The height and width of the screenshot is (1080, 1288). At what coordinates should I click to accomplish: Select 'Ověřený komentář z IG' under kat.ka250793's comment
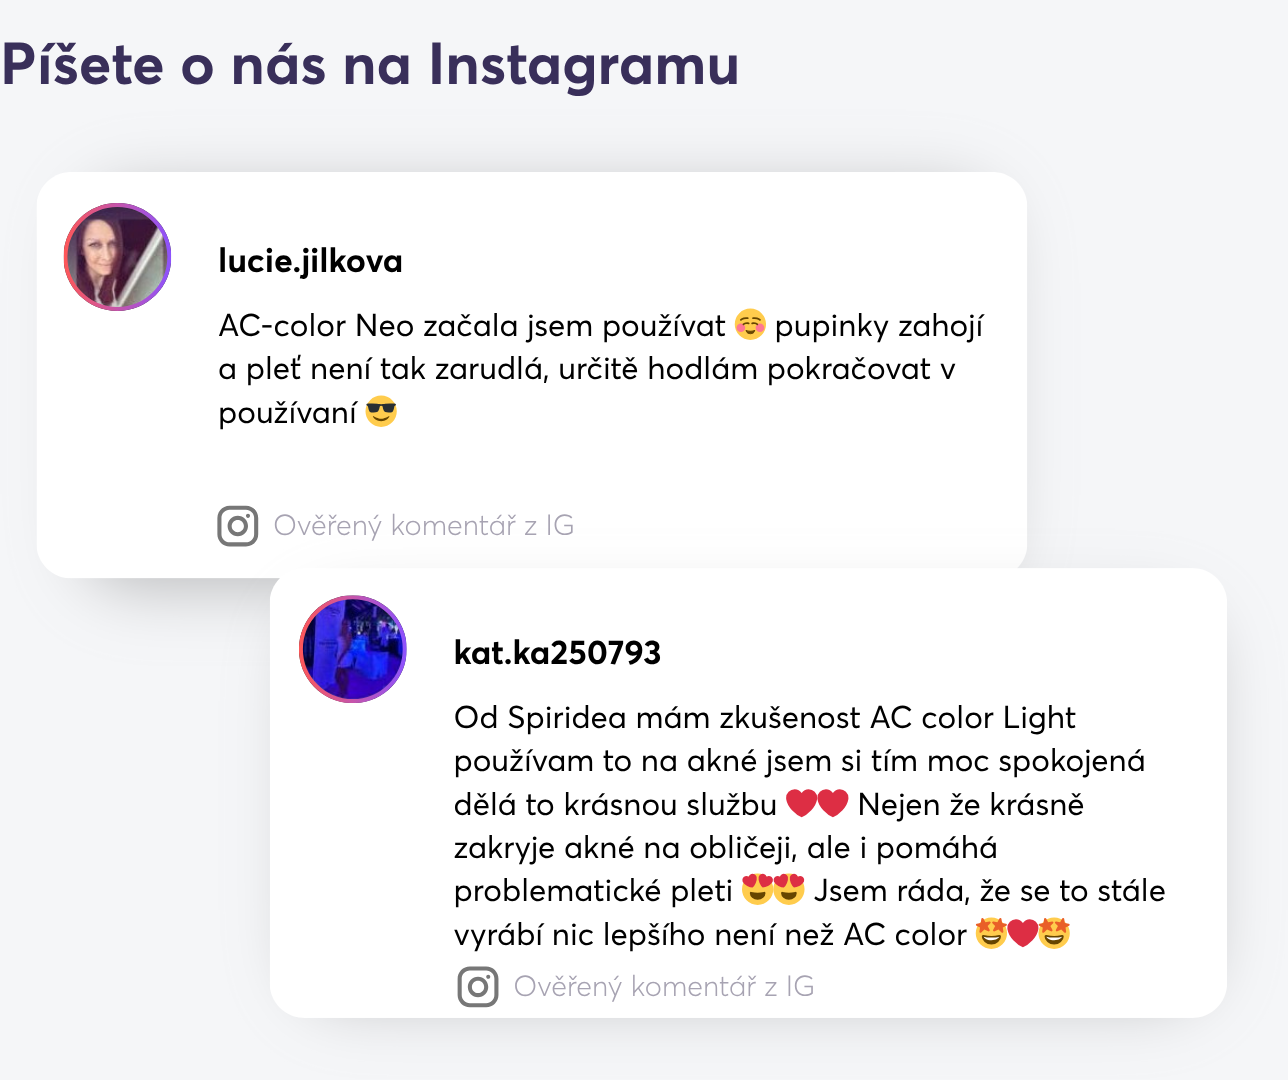(x=664, y=987)
